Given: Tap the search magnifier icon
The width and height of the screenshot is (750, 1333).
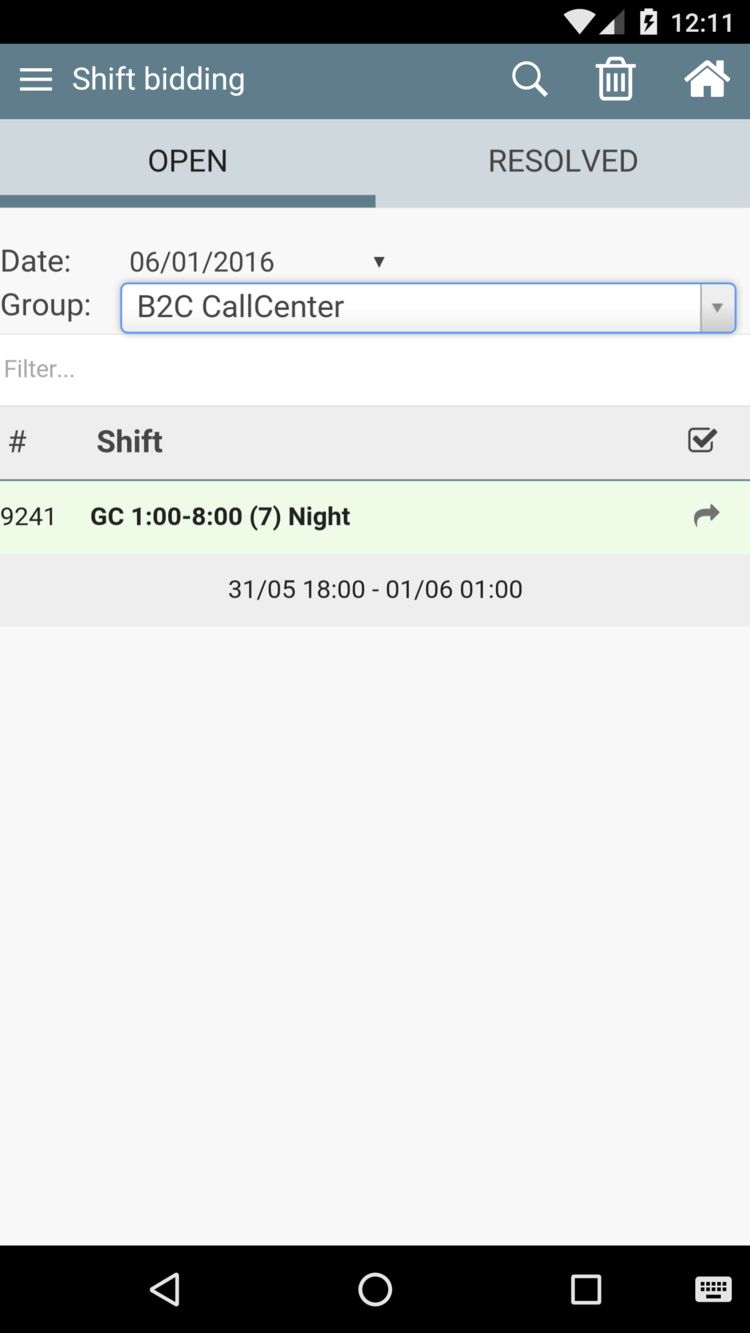Looking at the screenshot, I should click(x=530, y=79).
